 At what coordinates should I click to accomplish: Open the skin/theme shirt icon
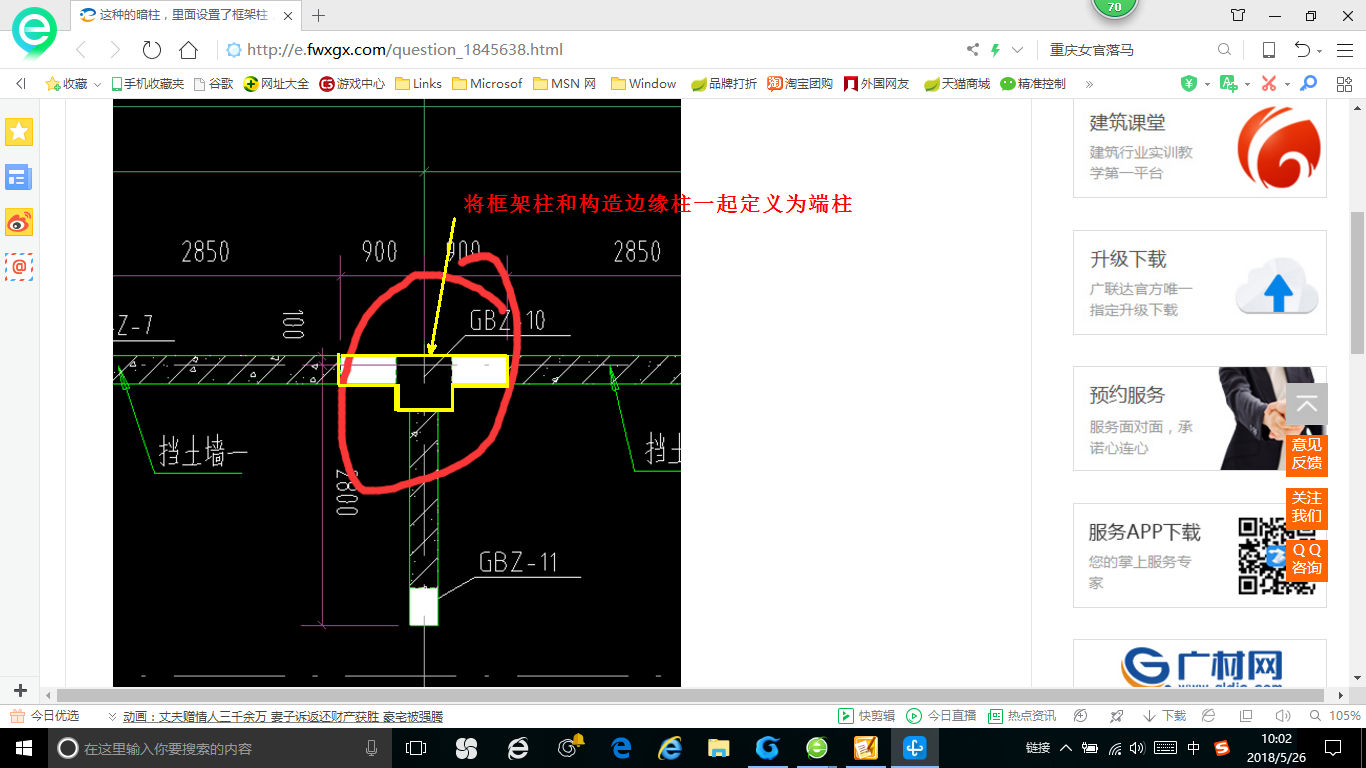[1238, 15]
